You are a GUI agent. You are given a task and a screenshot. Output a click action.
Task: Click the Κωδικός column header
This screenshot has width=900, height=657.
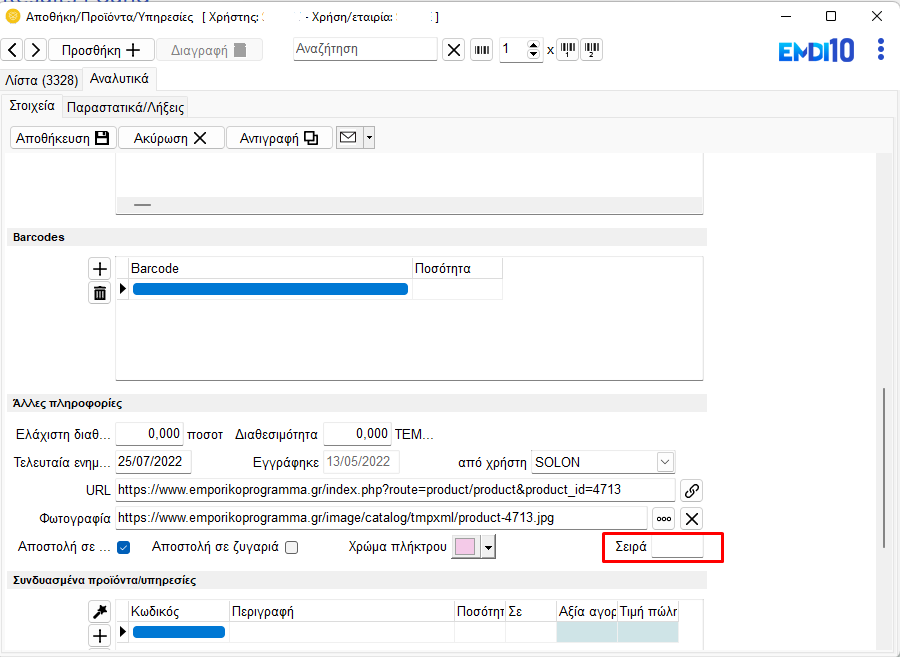(x=179, y=612)
